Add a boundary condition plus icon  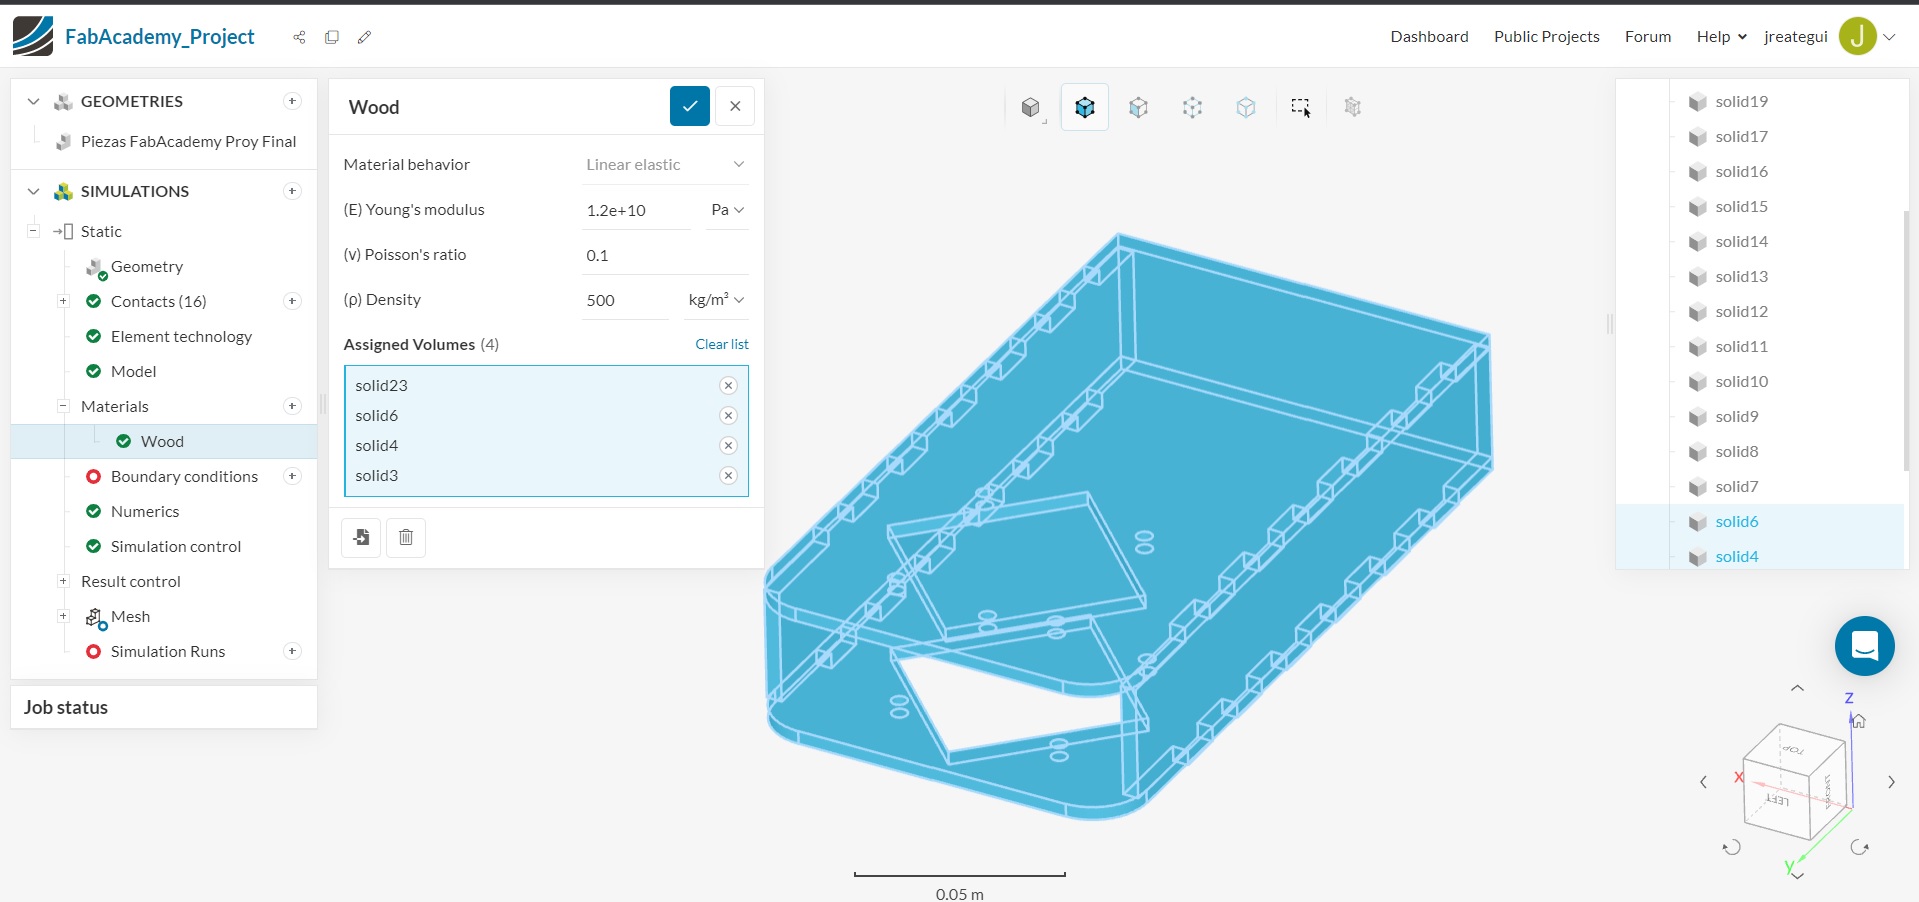point(292,476)
